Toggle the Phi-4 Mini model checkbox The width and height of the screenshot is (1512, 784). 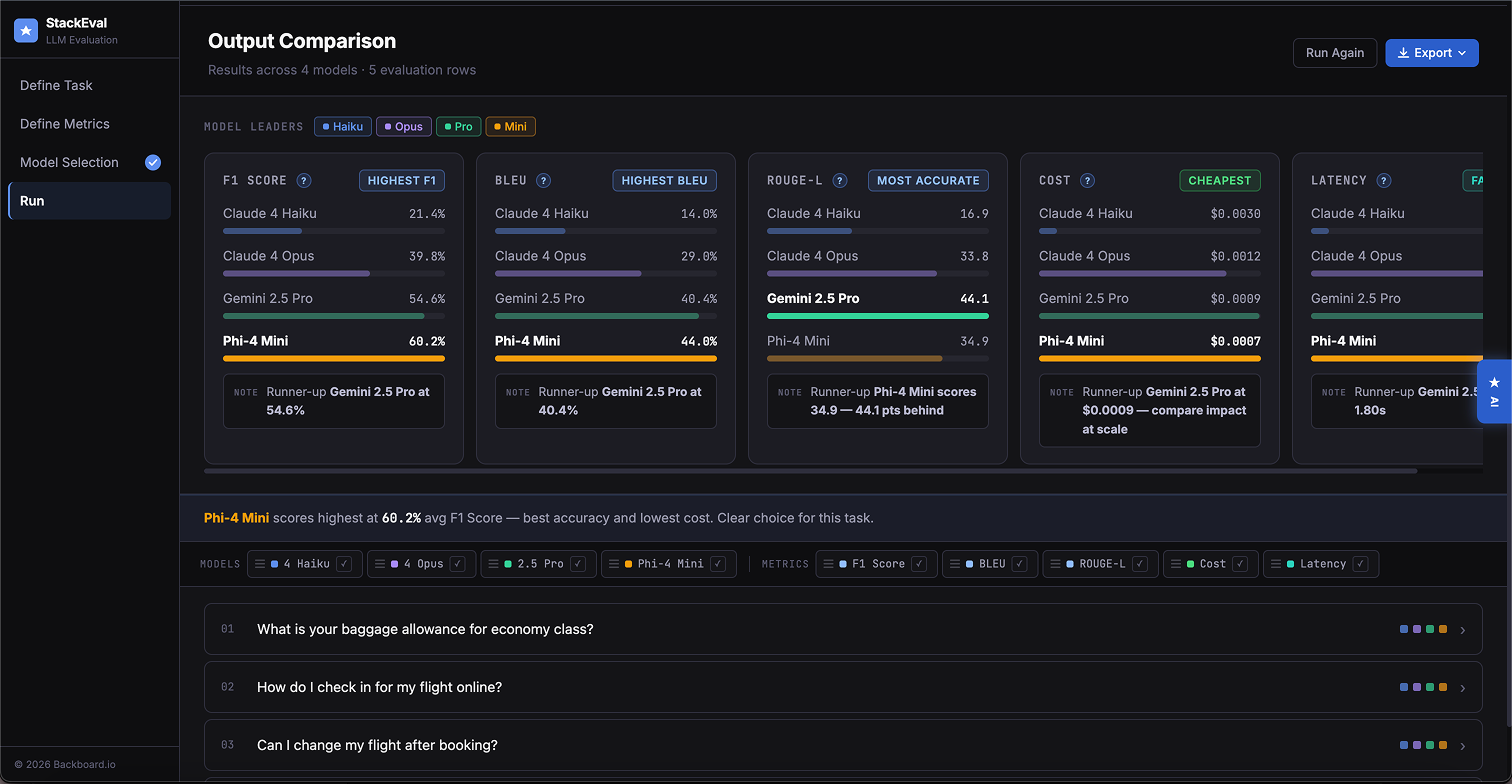[x=718, y=564]
